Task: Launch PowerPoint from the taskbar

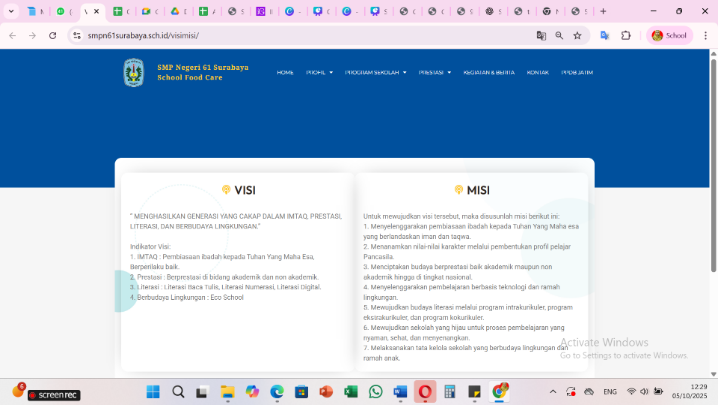Action: [x=326, y=392]
